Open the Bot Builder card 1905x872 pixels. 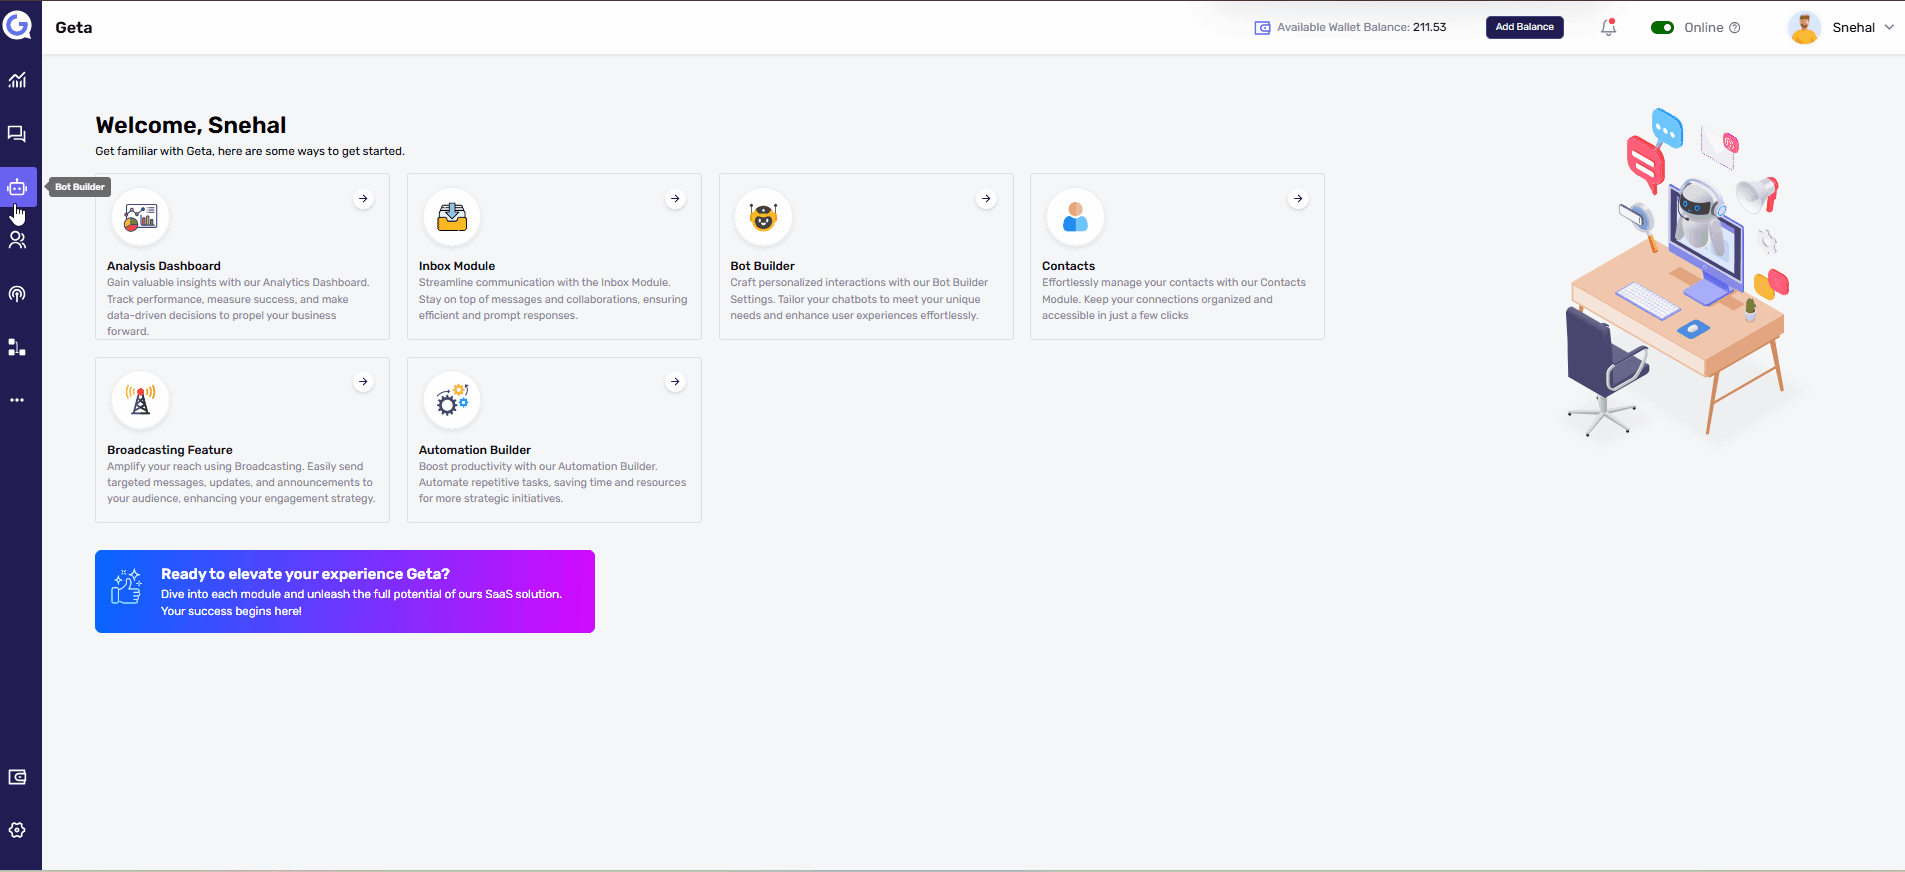click(865, 257)
